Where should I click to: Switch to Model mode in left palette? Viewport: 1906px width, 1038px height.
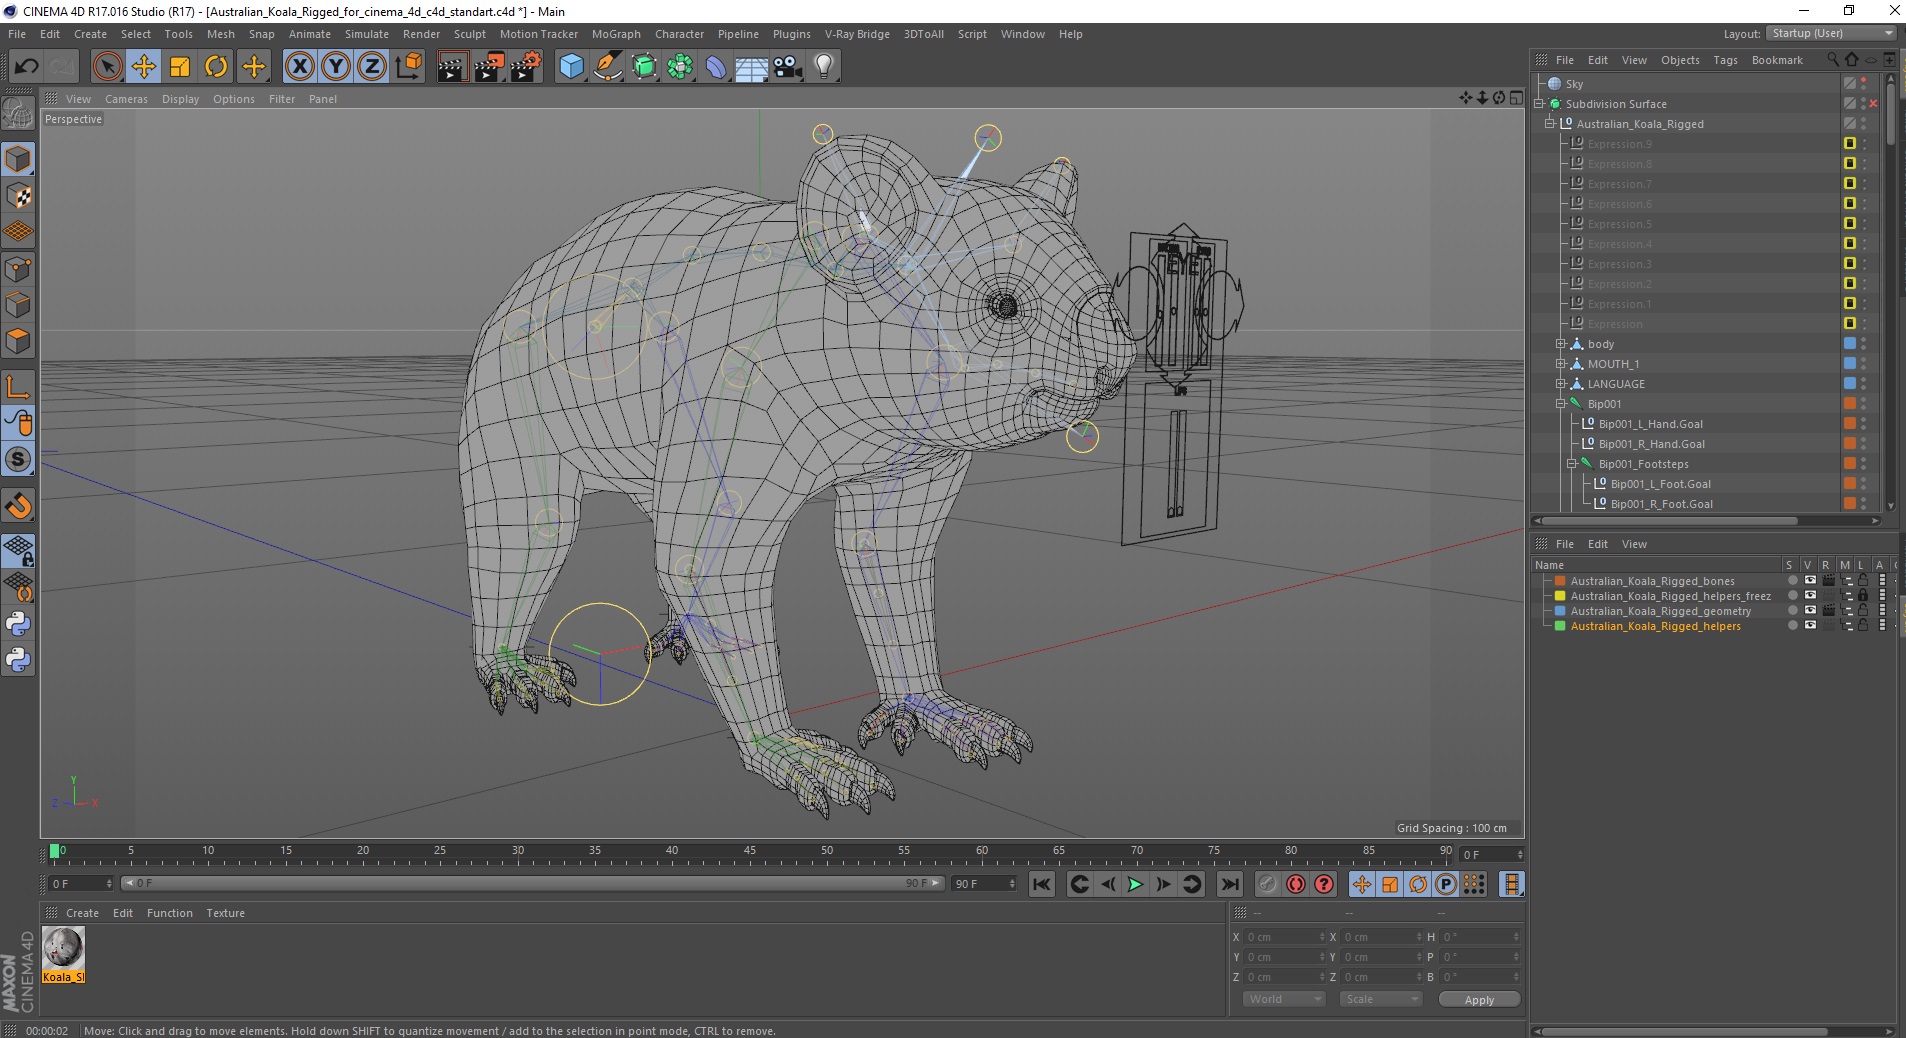point(18,159)
